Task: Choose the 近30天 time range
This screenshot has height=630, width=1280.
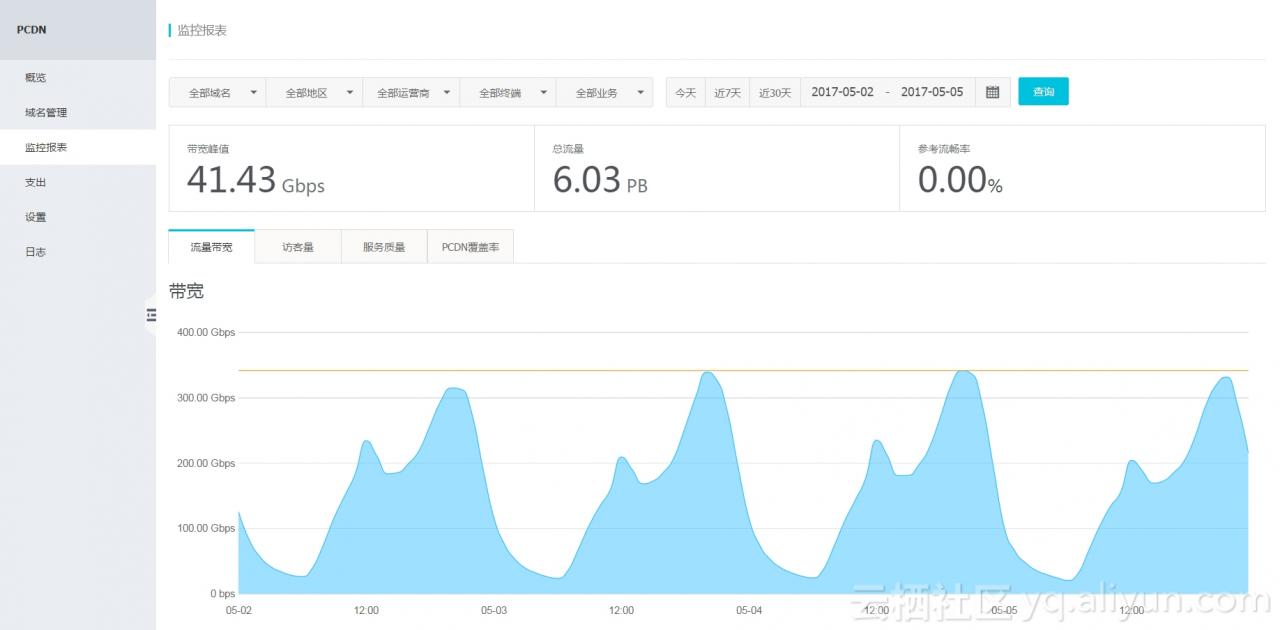Action: pyautogui.click(x=774, y=92)
